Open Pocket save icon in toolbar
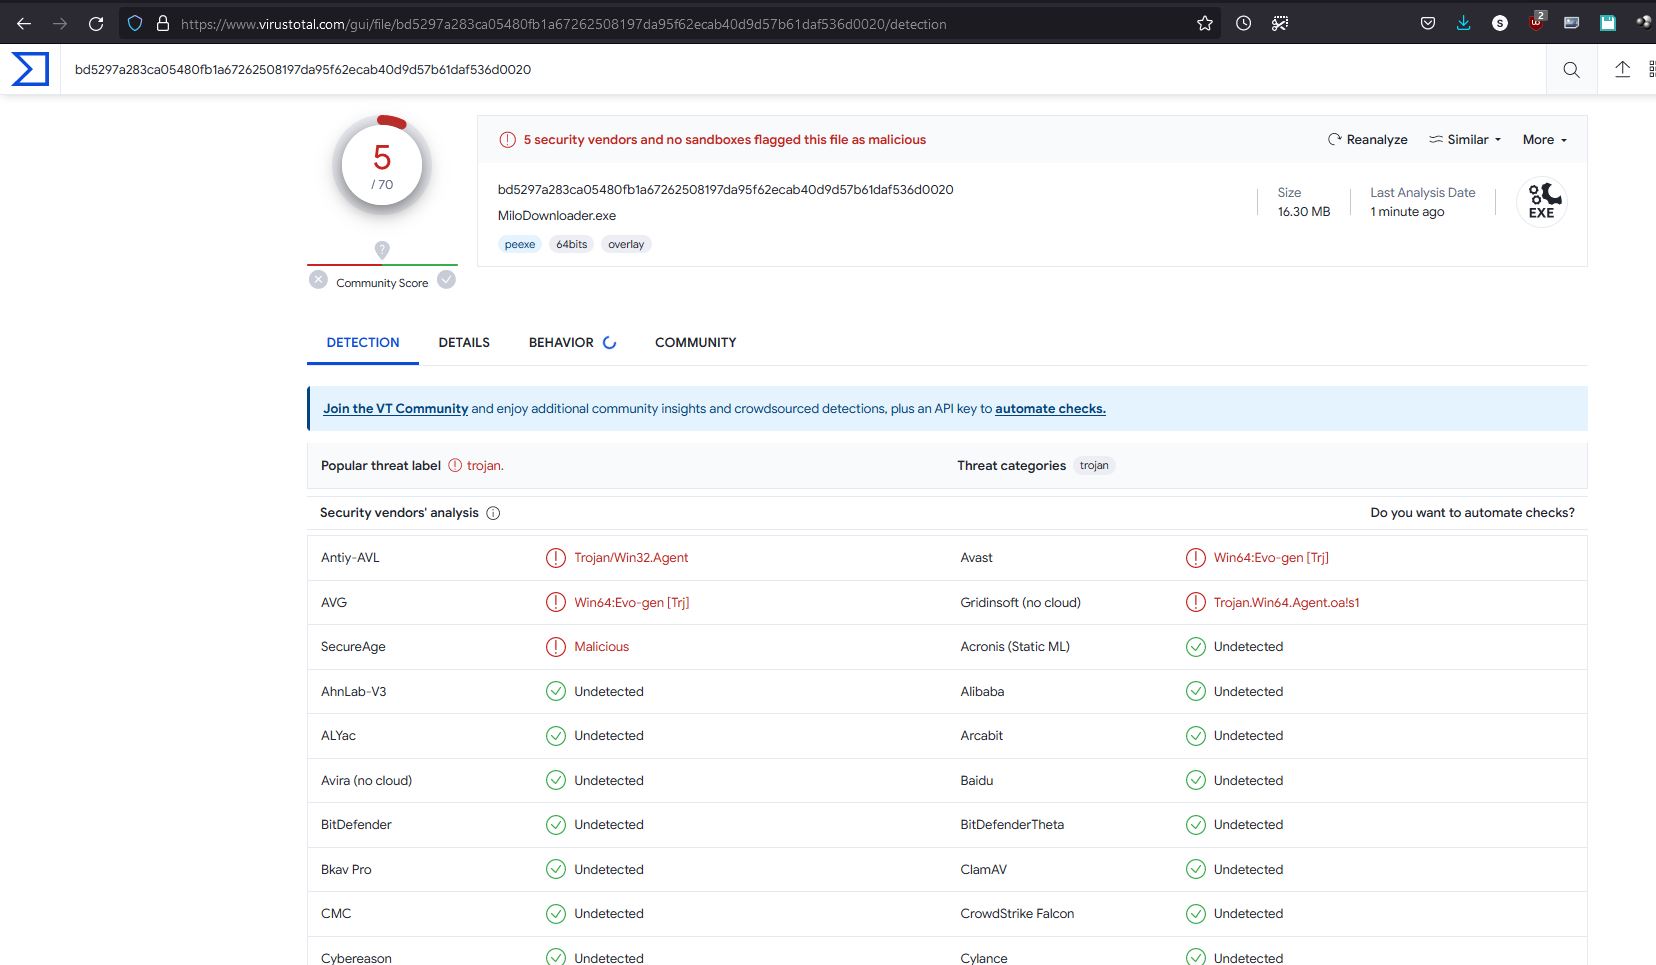 click(x=1428, y=23)
